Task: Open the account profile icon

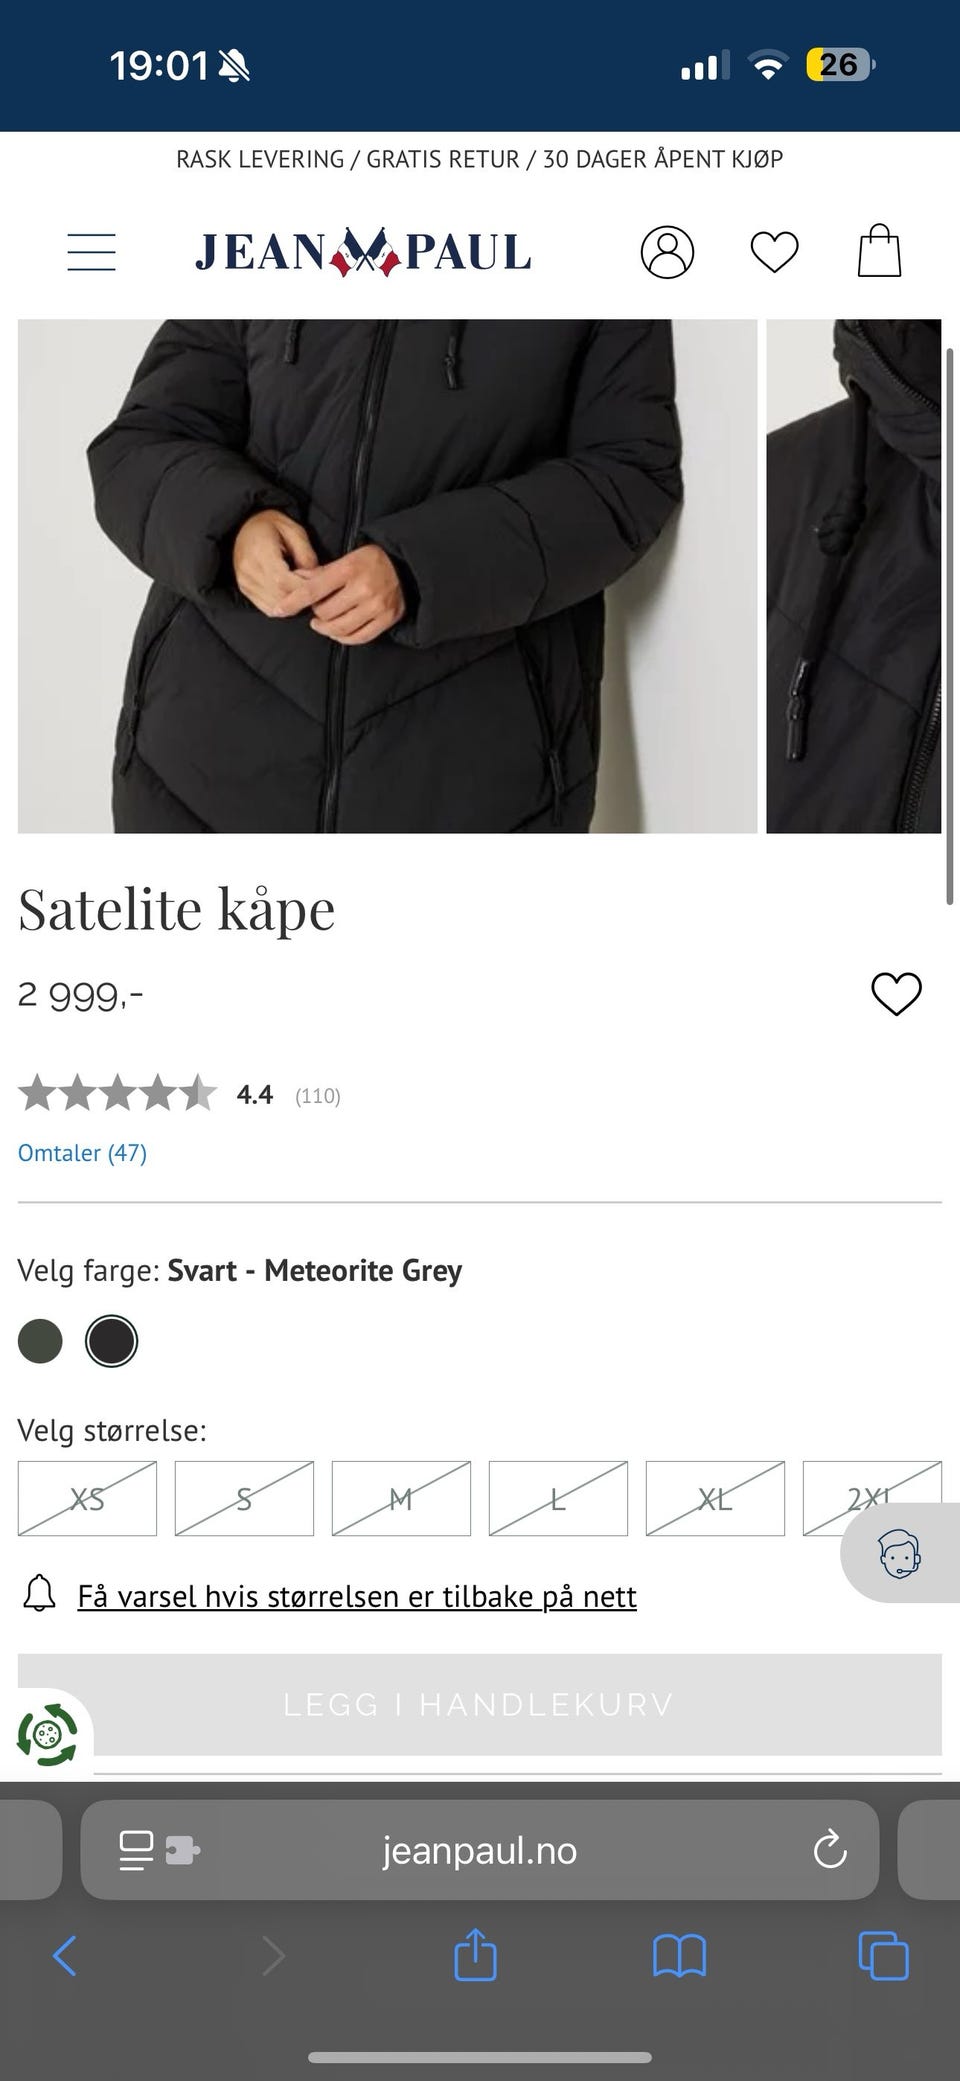Action: coord(667,251)
